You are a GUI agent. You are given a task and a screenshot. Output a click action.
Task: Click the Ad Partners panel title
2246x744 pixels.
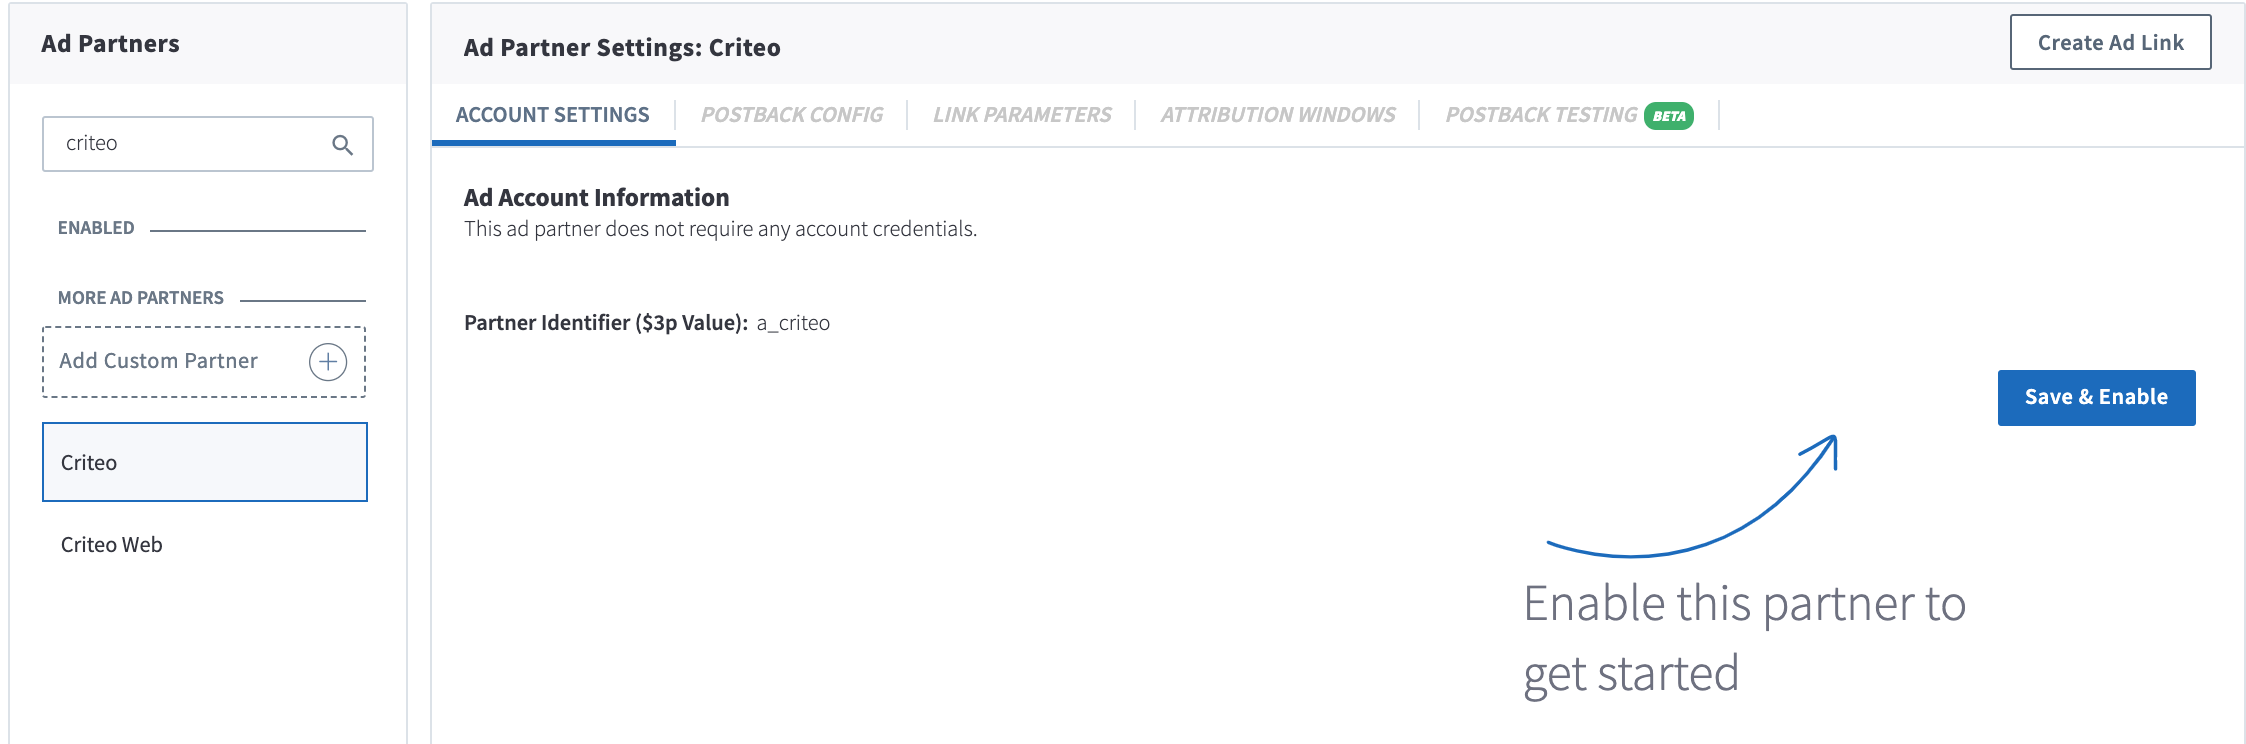tap(110, 44)
